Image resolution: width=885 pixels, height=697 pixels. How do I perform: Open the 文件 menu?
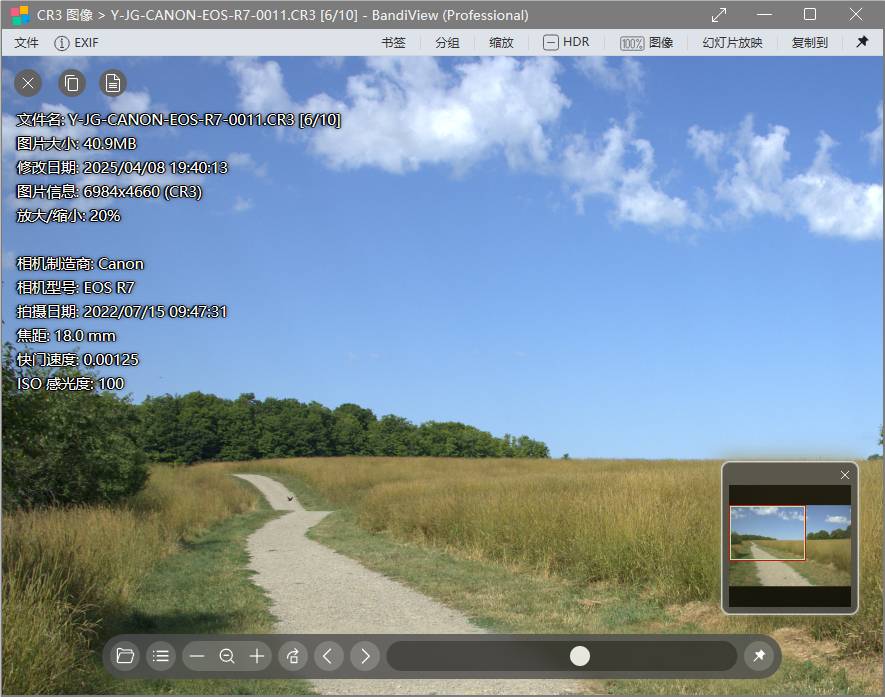pyautogui.click(x=27, y=43)
